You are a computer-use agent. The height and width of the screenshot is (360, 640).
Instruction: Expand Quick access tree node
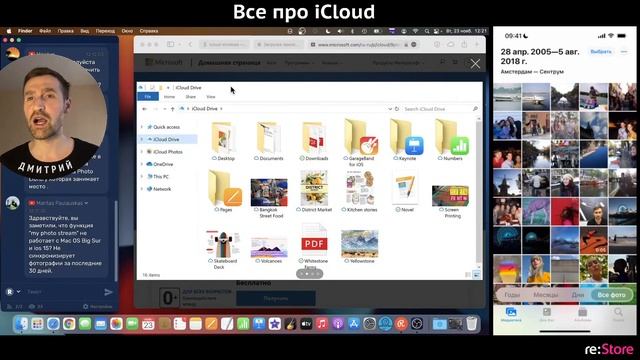pyautogui.click(x=142, y=127)
